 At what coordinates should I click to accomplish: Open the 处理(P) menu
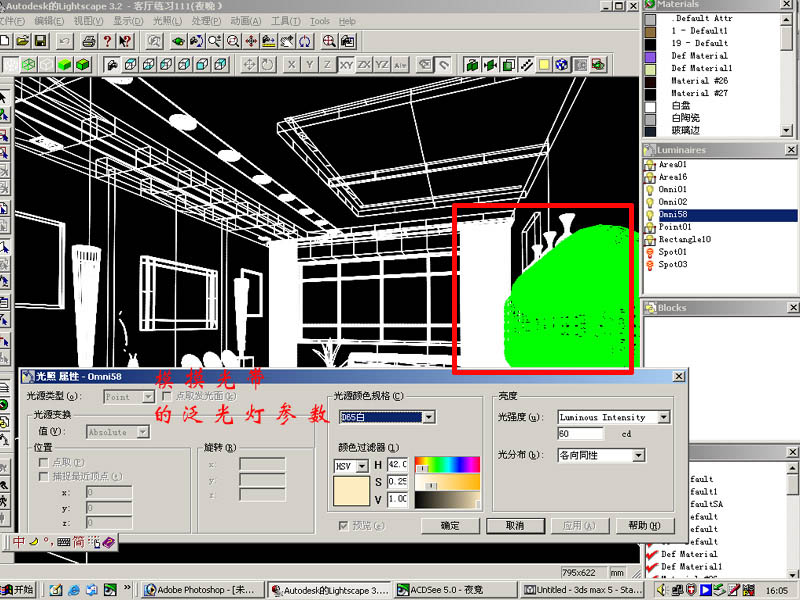tap(206, 21)
